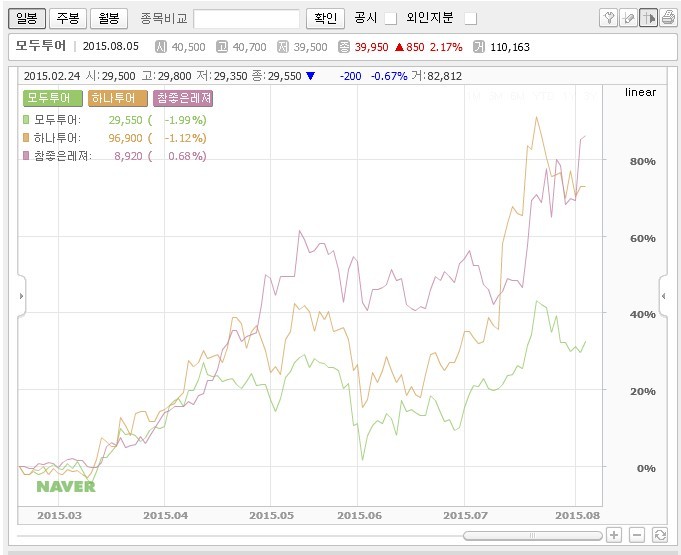The image size is (681, 555).
Task: Select the pencil drawing tool icon
Action: click(x=628, y=18)
